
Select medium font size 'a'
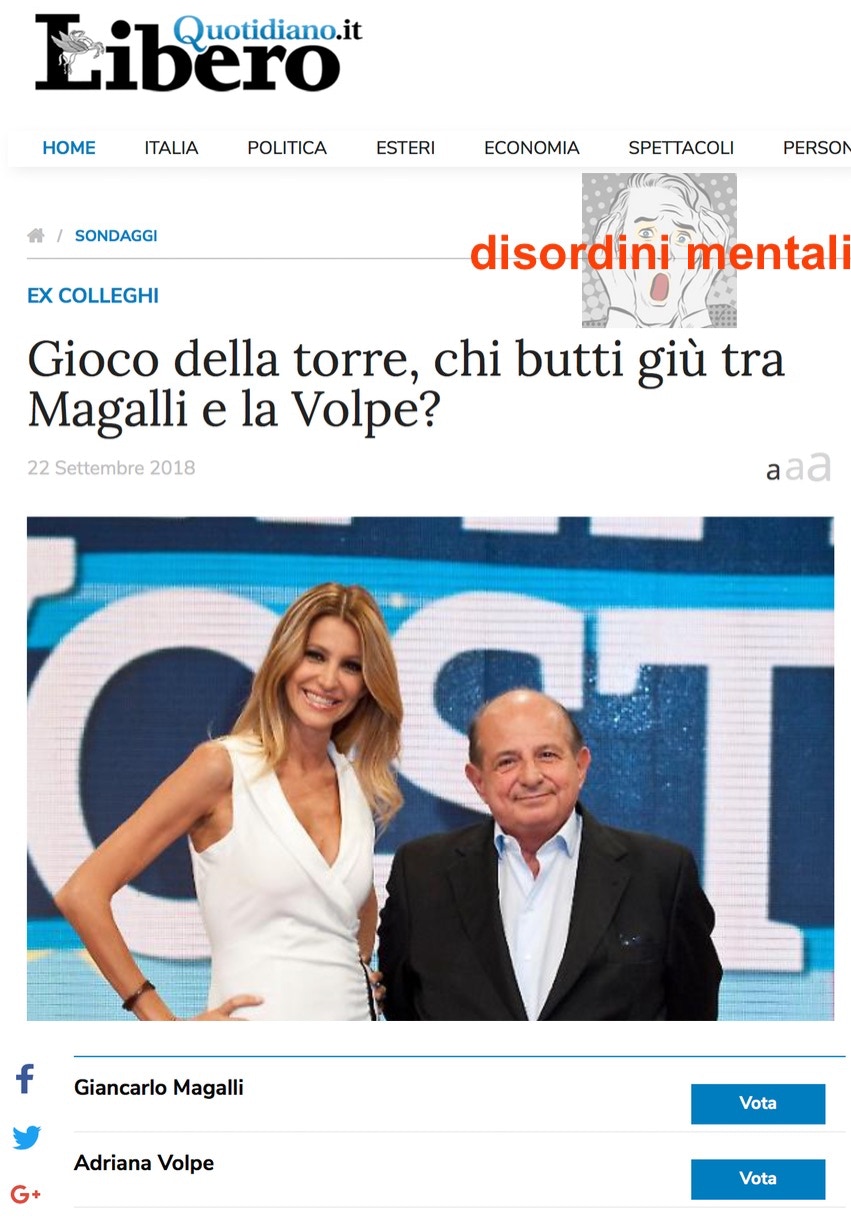coord(794,468)
